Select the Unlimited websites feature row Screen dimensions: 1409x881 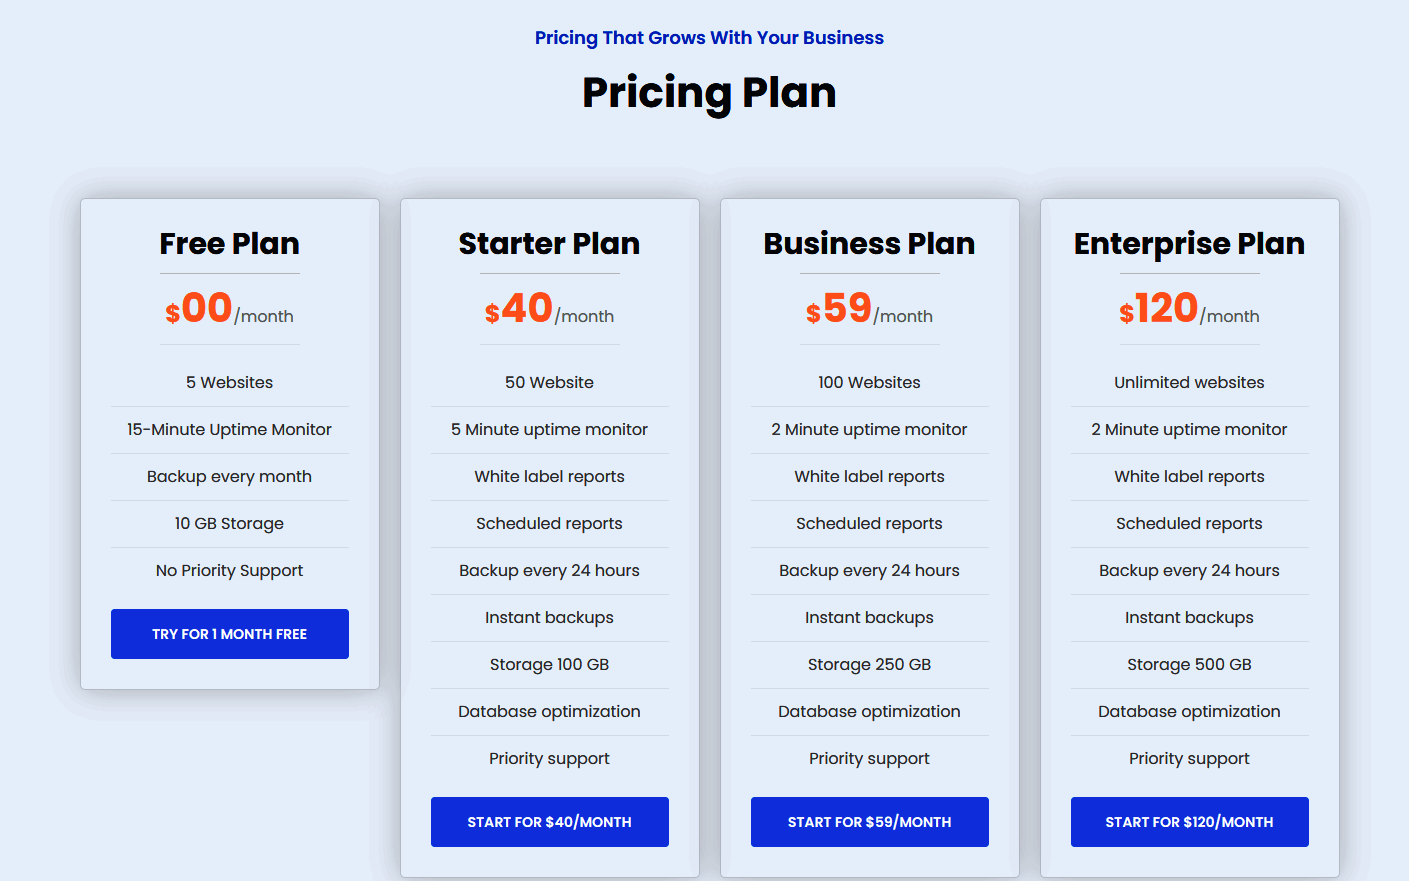click(x=1189, y=382)
